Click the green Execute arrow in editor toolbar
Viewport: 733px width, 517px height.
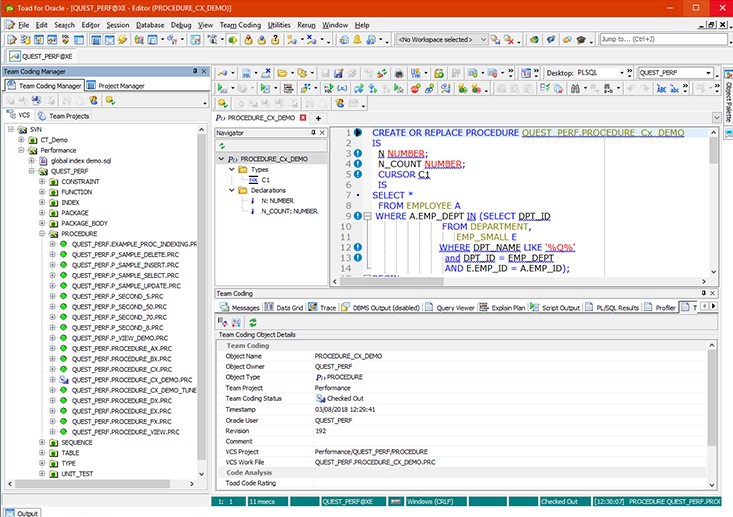(222, 88)
